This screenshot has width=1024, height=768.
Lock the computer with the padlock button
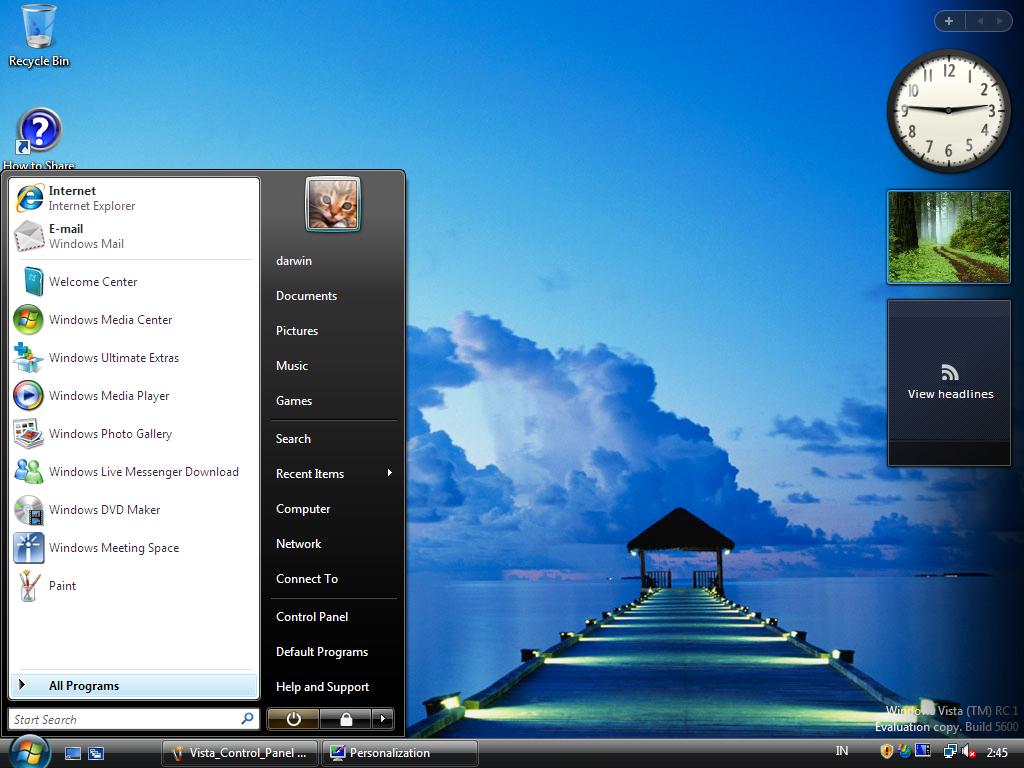[345, 719]
